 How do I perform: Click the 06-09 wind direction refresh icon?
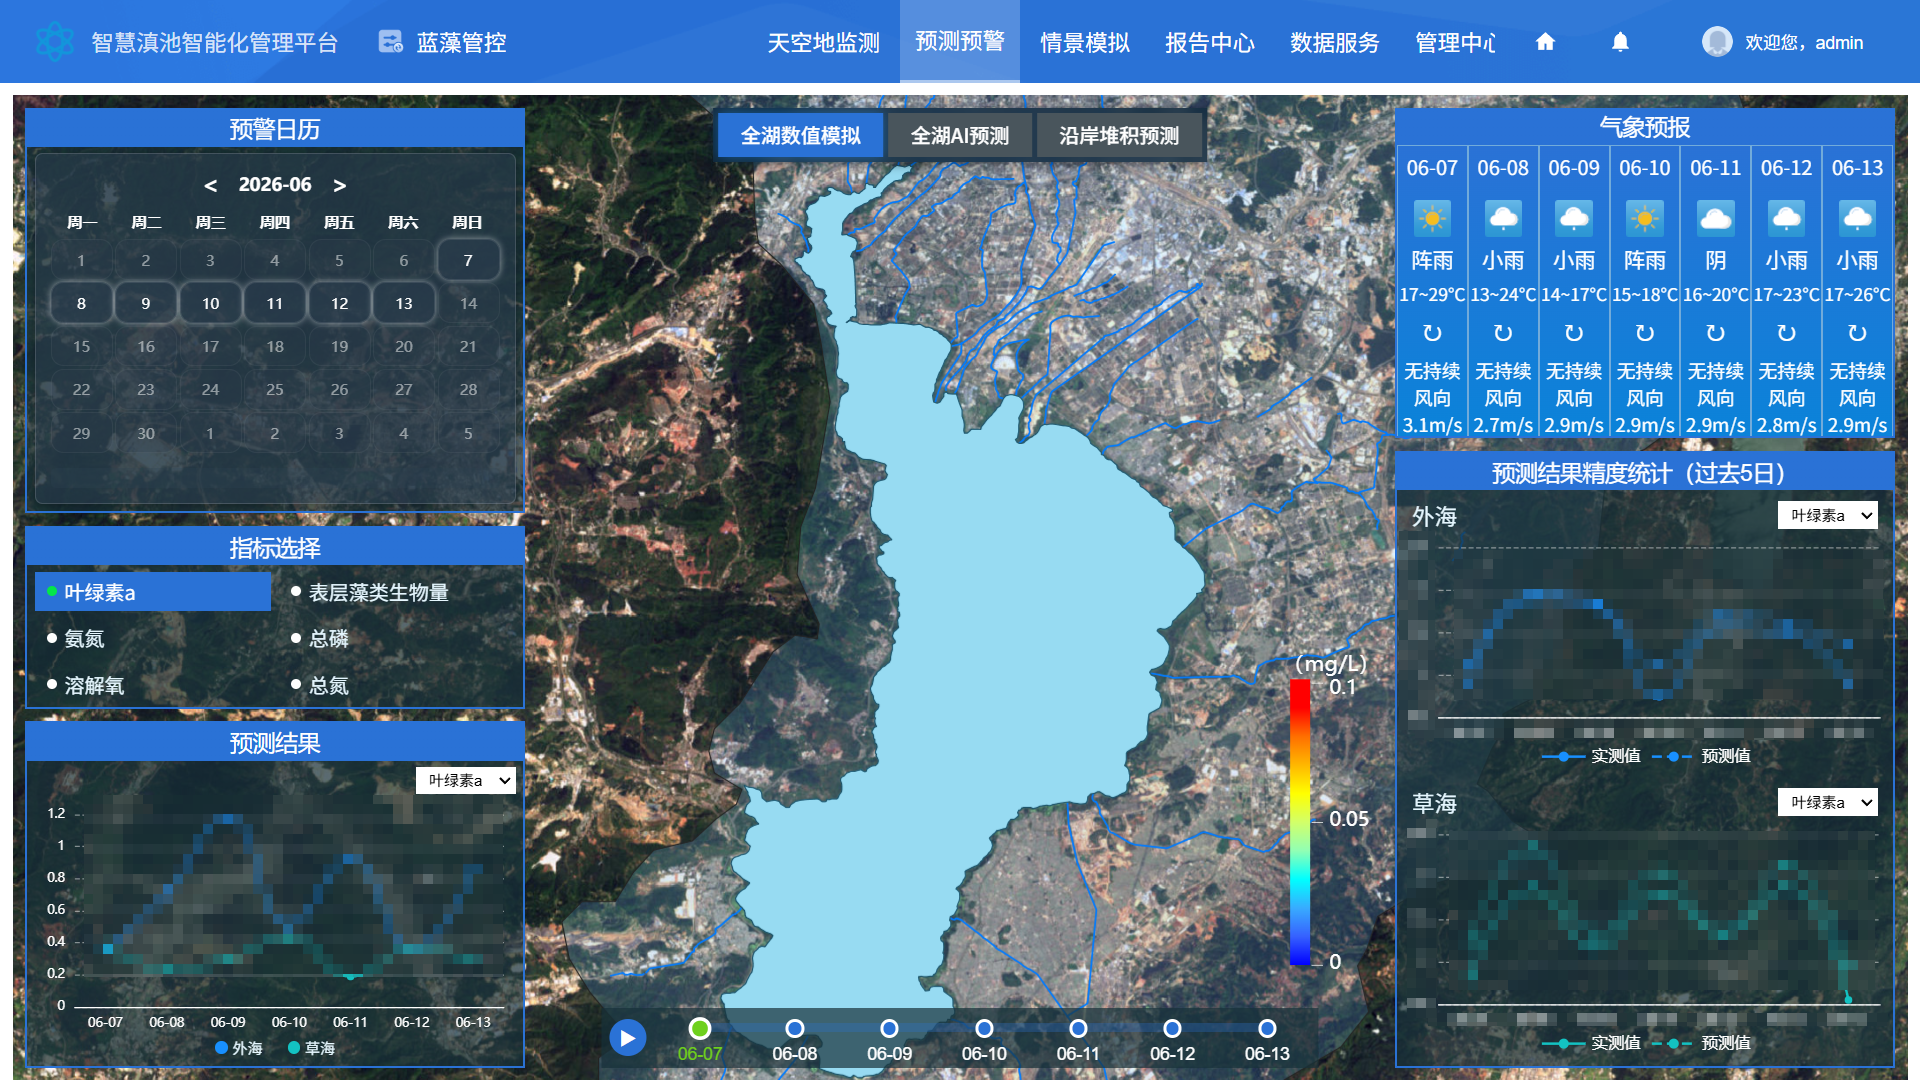point(1574,332)
